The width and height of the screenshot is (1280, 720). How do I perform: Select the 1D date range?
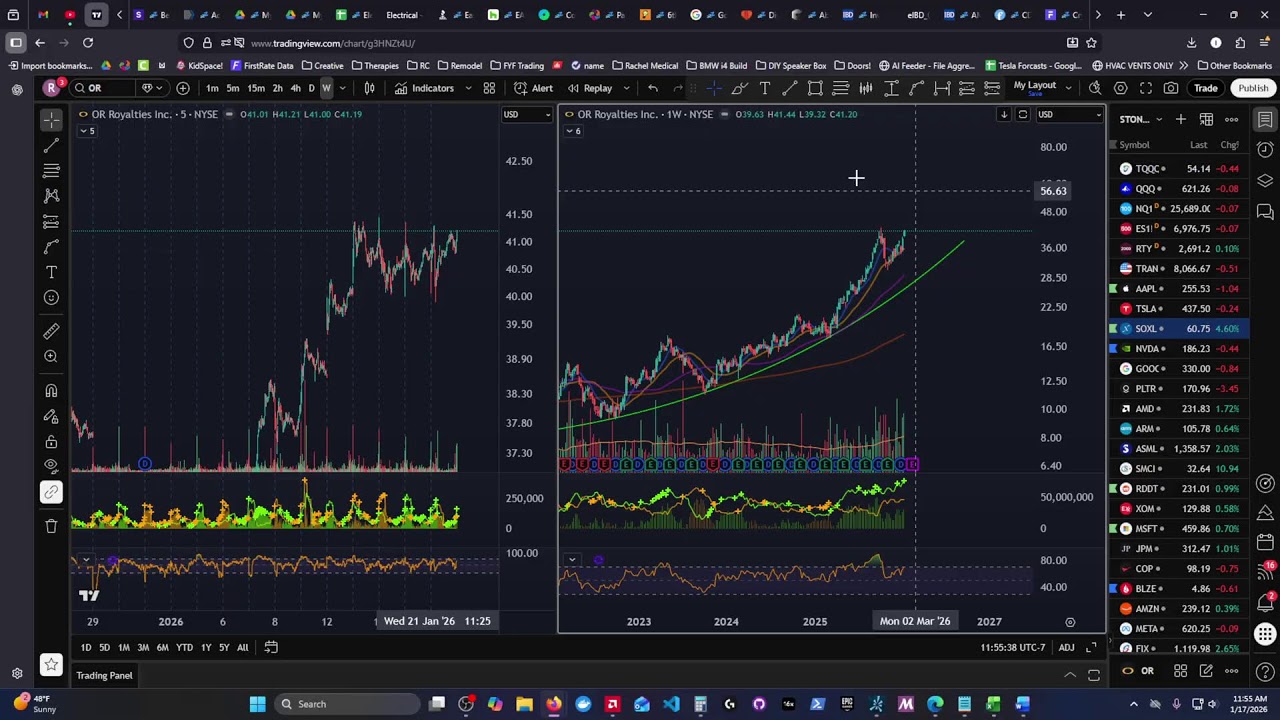tap(85, 647)
